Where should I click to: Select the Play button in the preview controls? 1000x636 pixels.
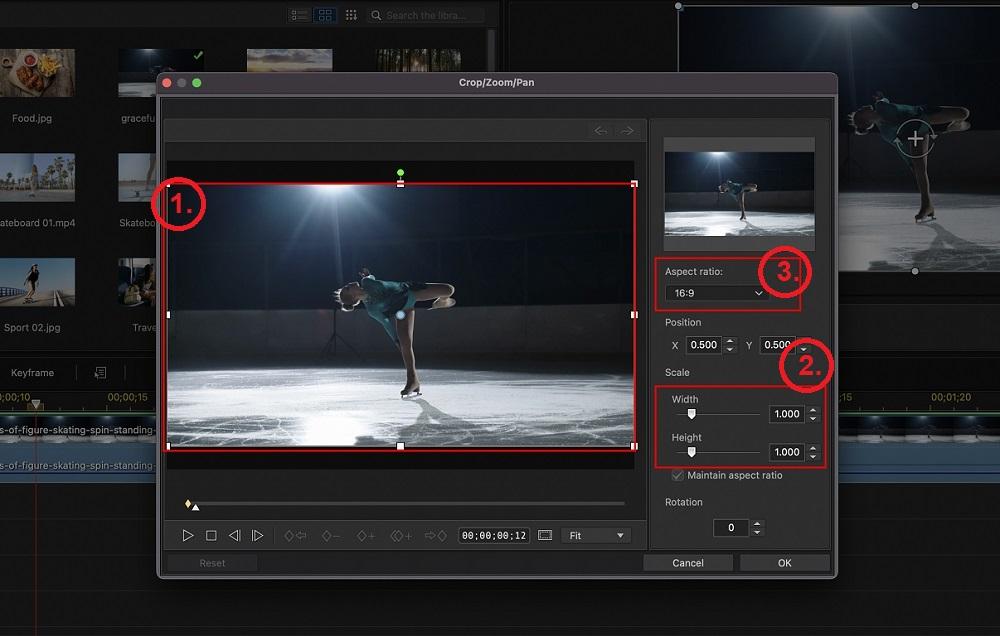point(188,535)
